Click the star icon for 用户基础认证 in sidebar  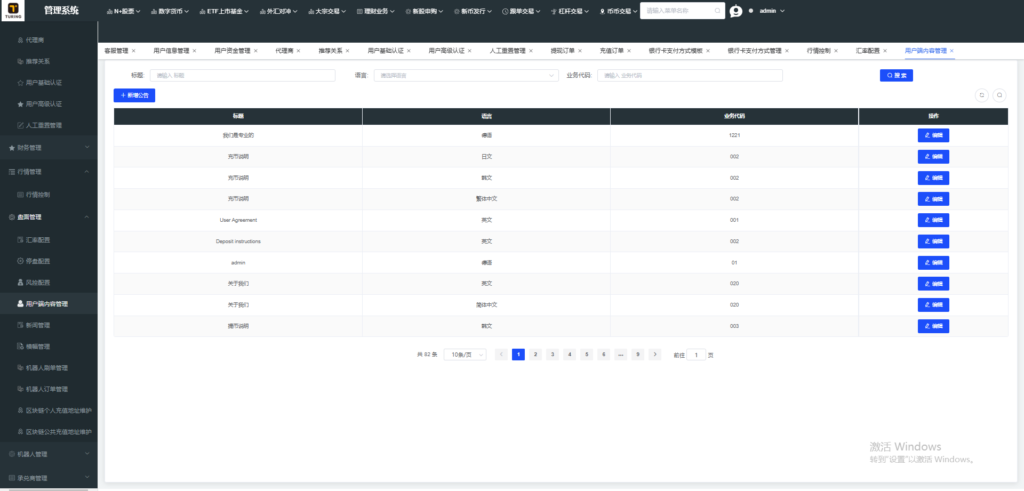click(x=20, y=83)
